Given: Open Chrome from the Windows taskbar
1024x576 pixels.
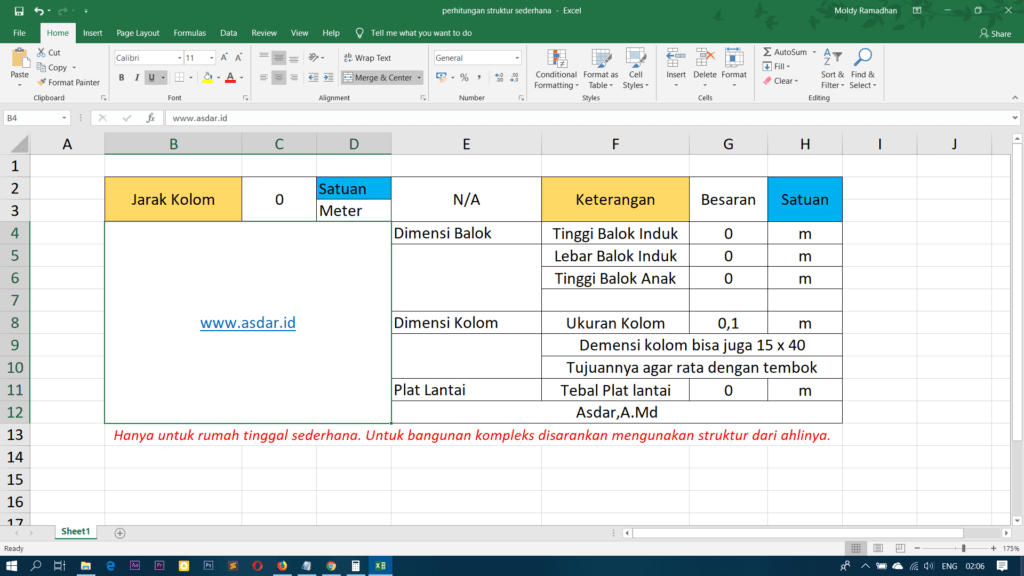Looking at the screenshot, I should (x=331, y=566).
